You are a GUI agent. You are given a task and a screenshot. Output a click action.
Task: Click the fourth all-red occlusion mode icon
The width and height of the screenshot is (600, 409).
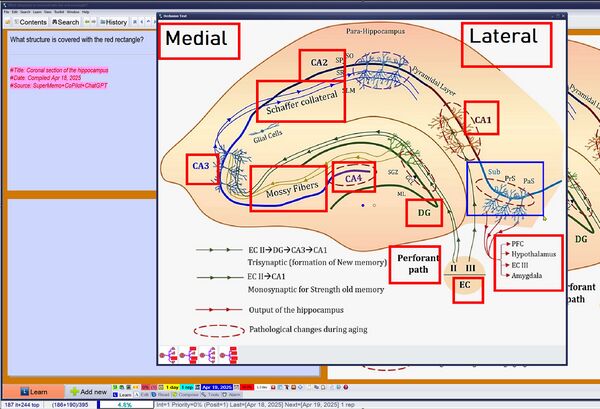click(x=228, y=355)
